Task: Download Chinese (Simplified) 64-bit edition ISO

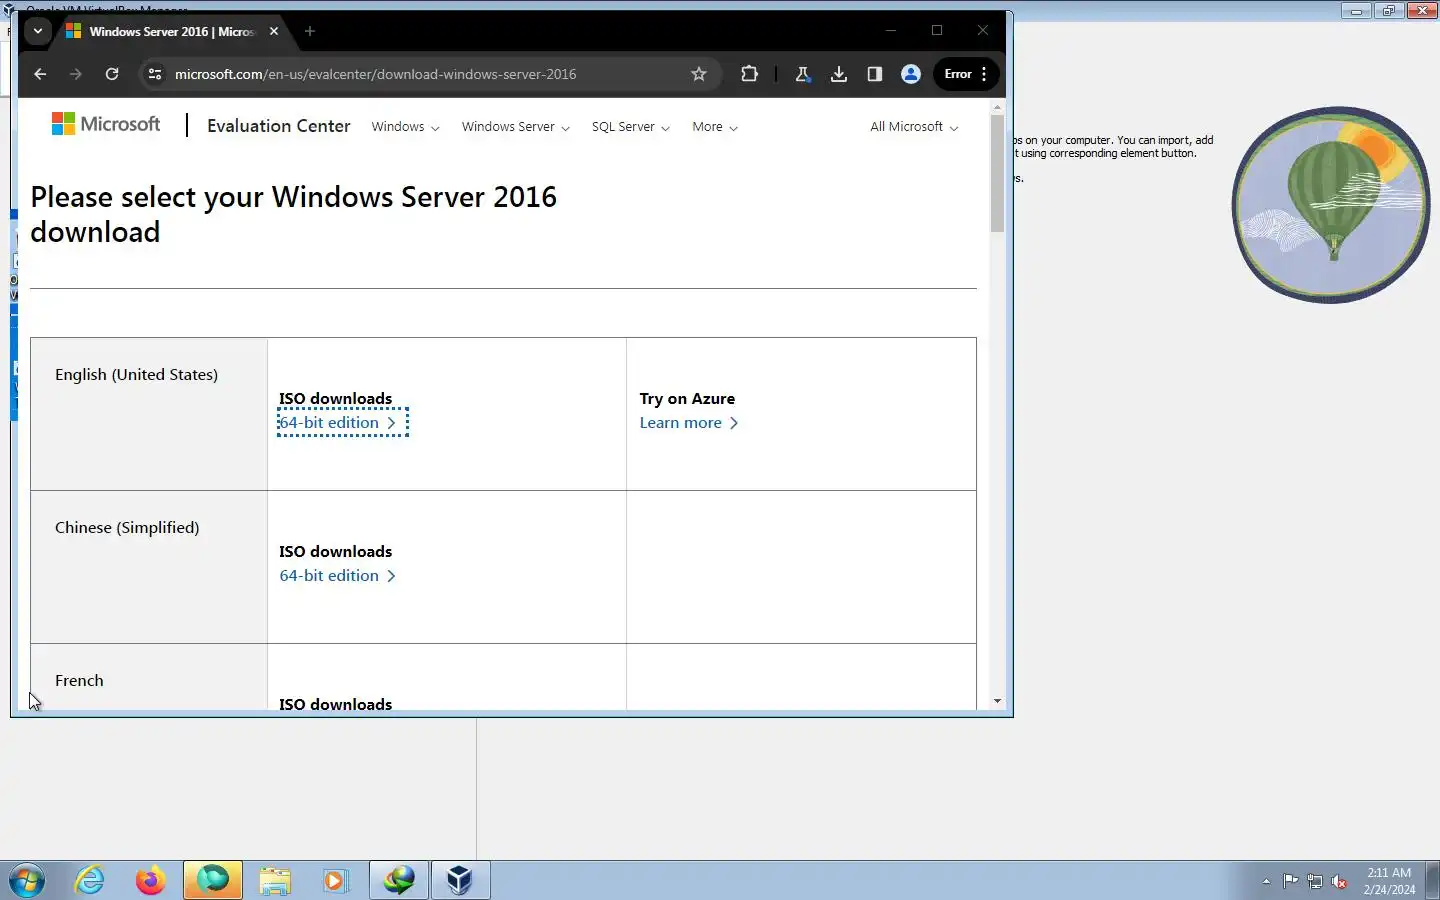Action: (338, 576)
